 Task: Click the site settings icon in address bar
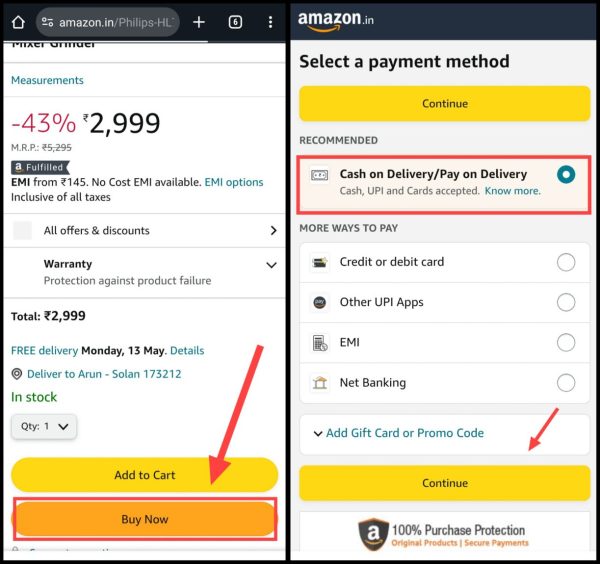tap(47, 22)
